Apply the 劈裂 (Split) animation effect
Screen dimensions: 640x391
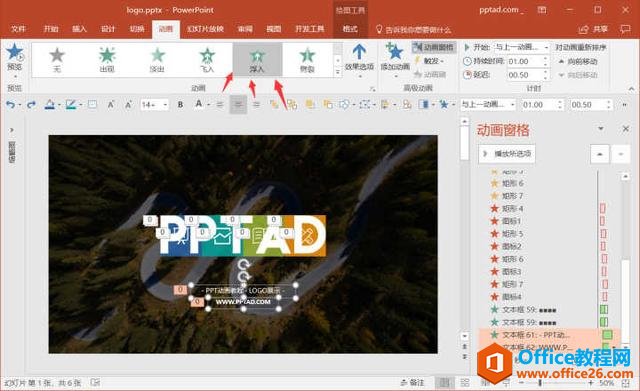pyautogui.click(x=307, y=60)
